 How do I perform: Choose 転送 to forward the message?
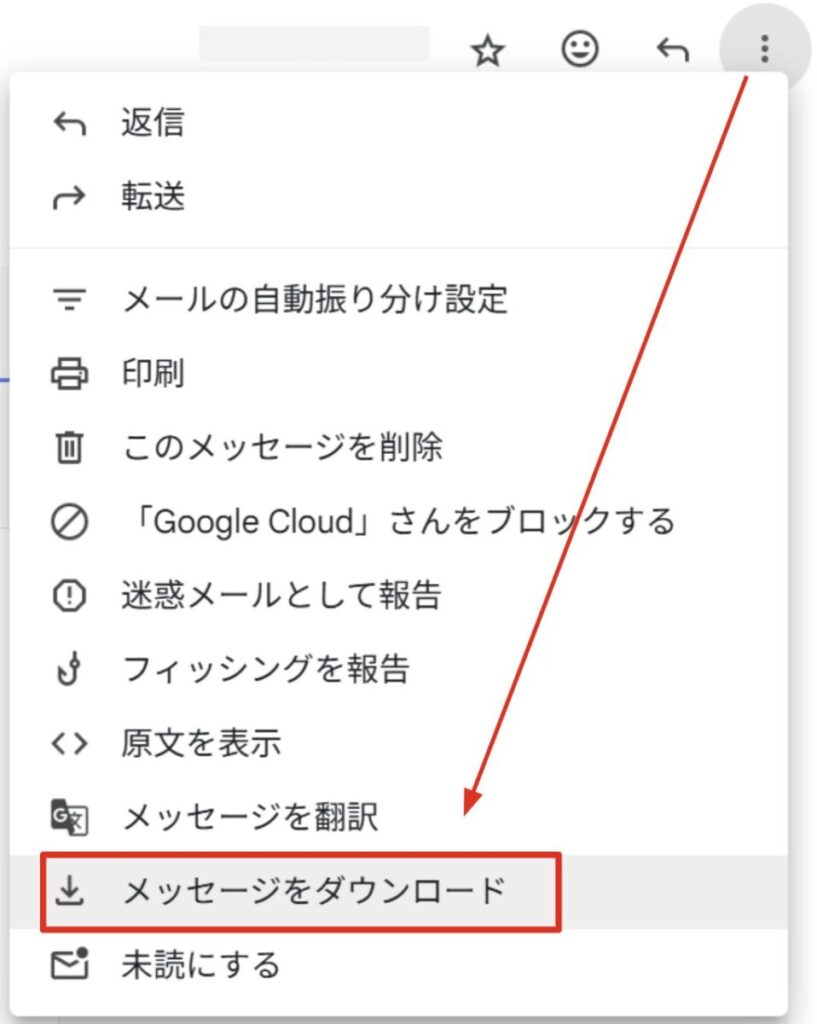click(153, 197)
